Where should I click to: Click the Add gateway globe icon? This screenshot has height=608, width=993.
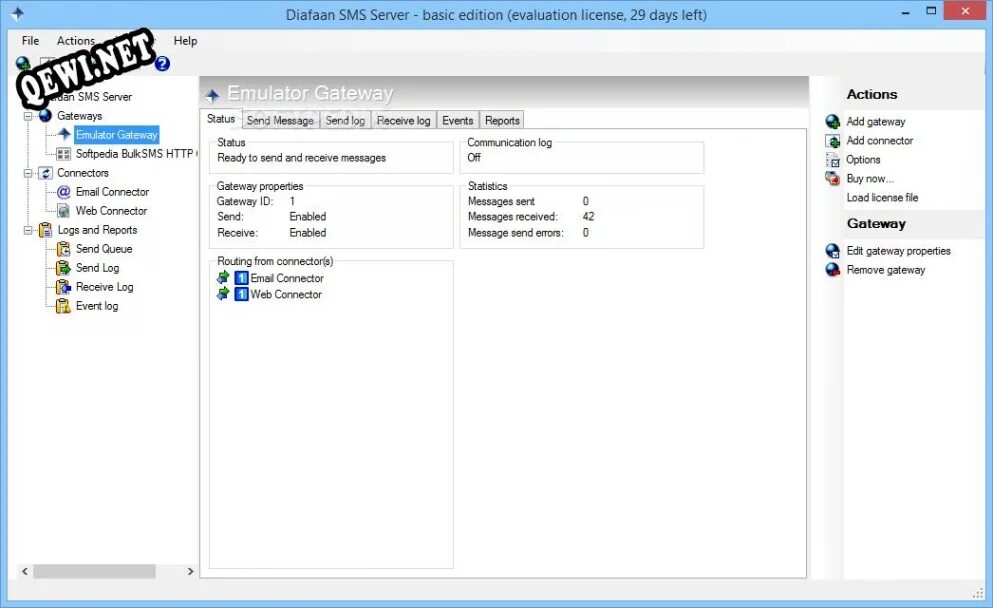[833, 122]
